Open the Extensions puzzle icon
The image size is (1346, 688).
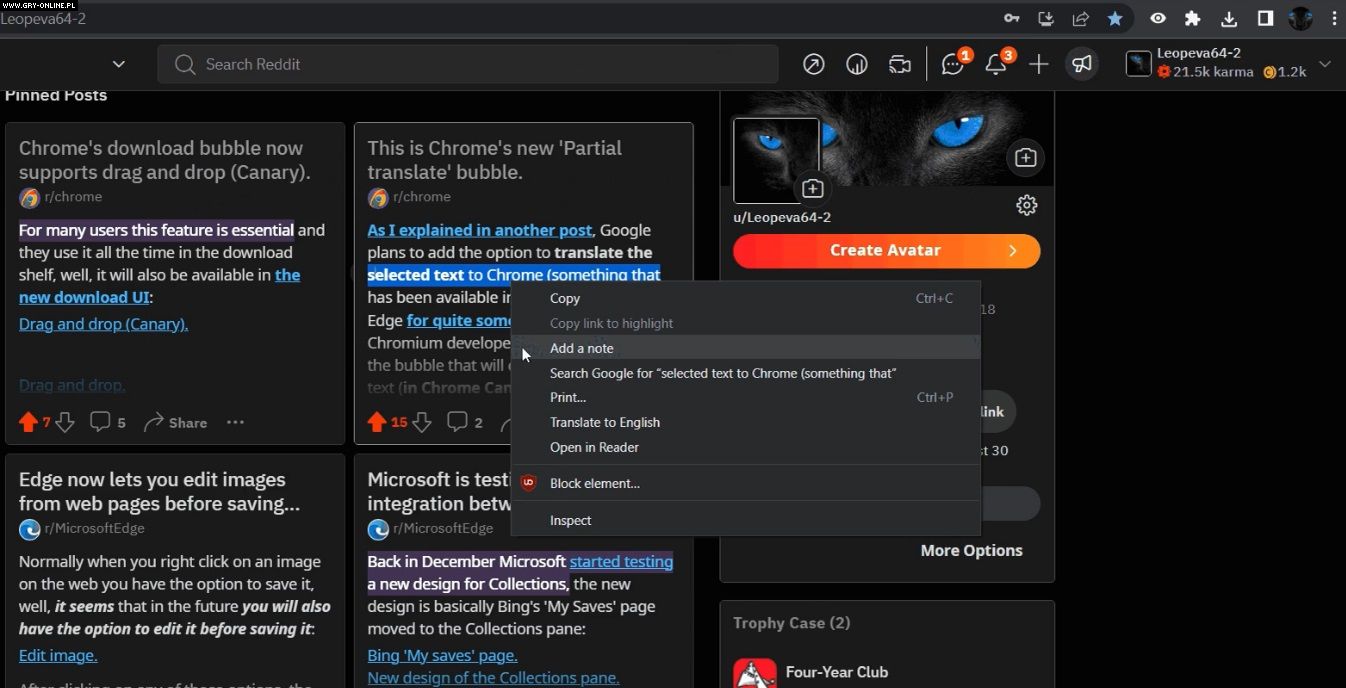[1192, 18]
